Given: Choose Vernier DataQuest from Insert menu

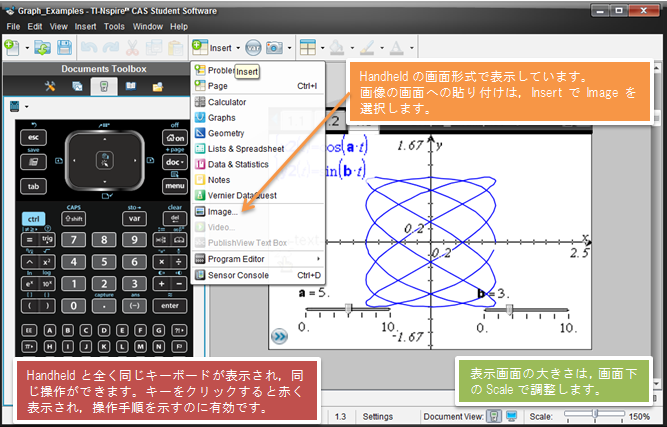Looking at the screenshot, I should click(257, 196).
